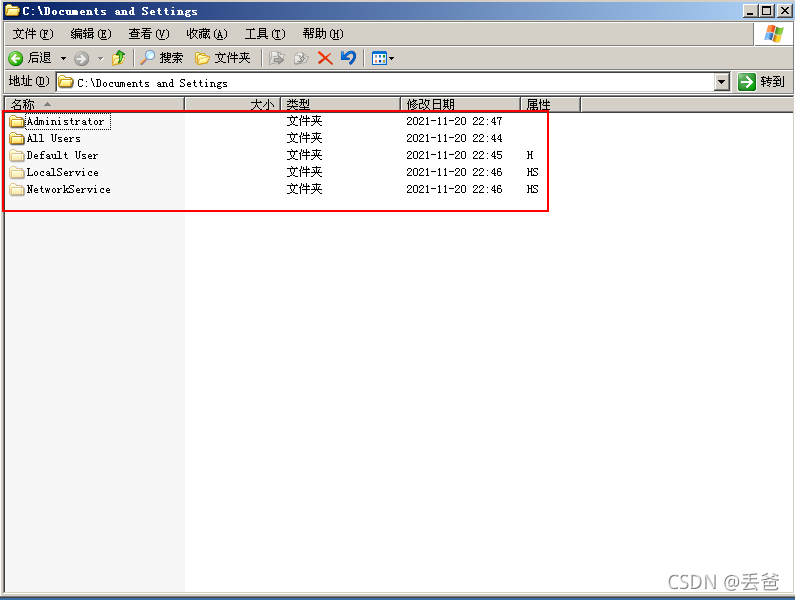Click the LocalService folder name

pyautogui.click(x=62, y=172)
